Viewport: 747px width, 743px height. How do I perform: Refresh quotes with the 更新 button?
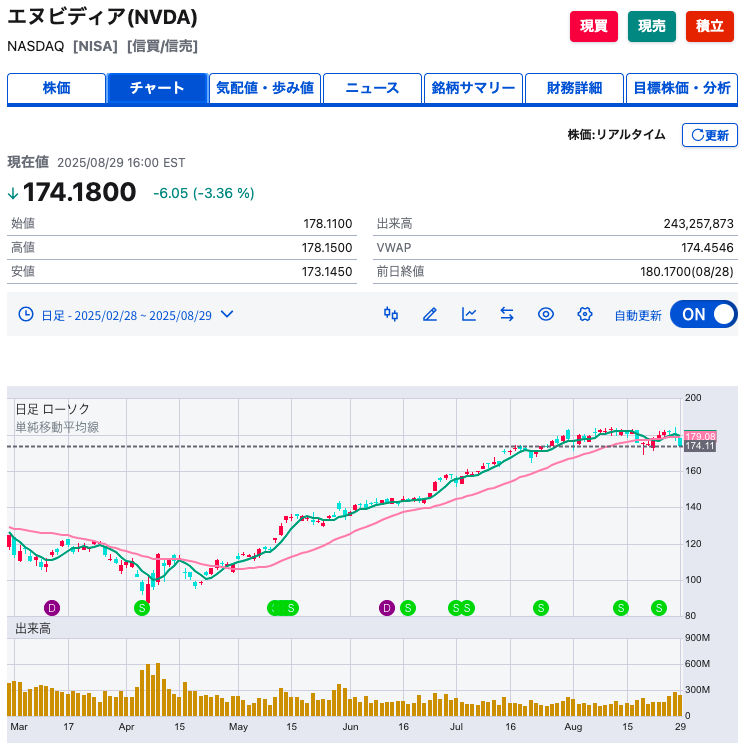pos(710,135)
